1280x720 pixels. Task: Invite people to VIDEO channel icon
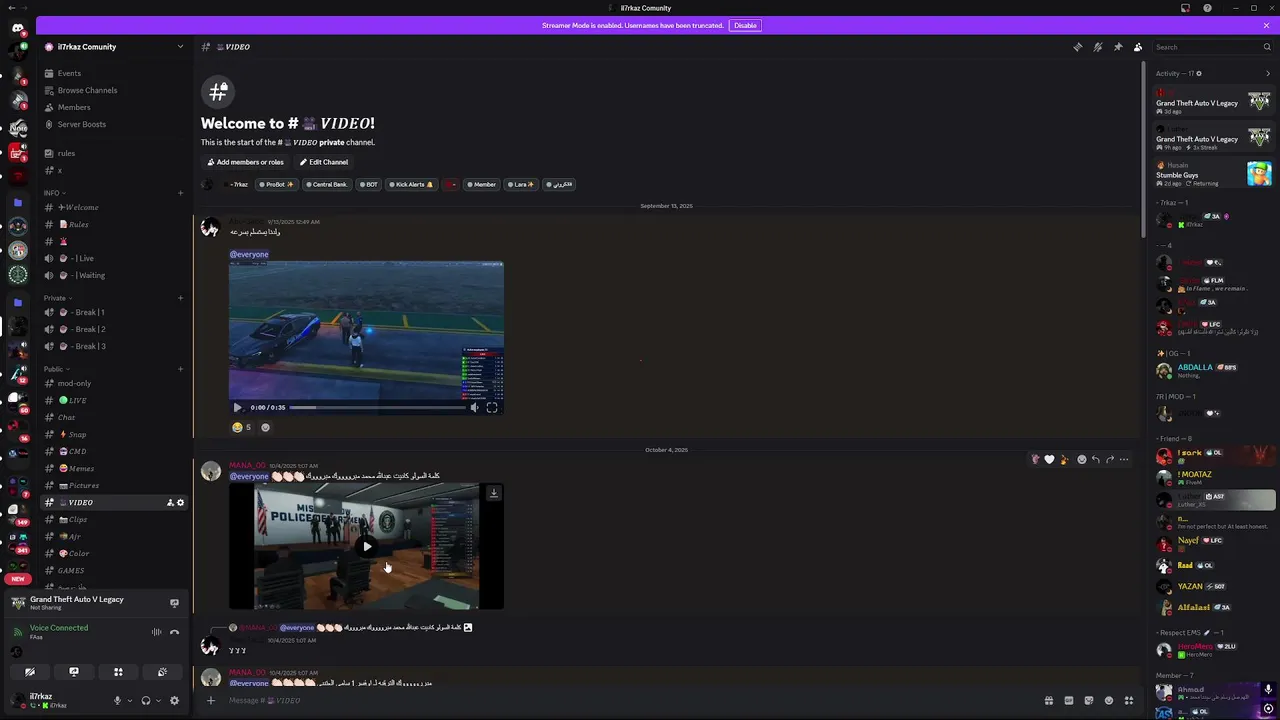pyautogui.click(x=170, y=503)
